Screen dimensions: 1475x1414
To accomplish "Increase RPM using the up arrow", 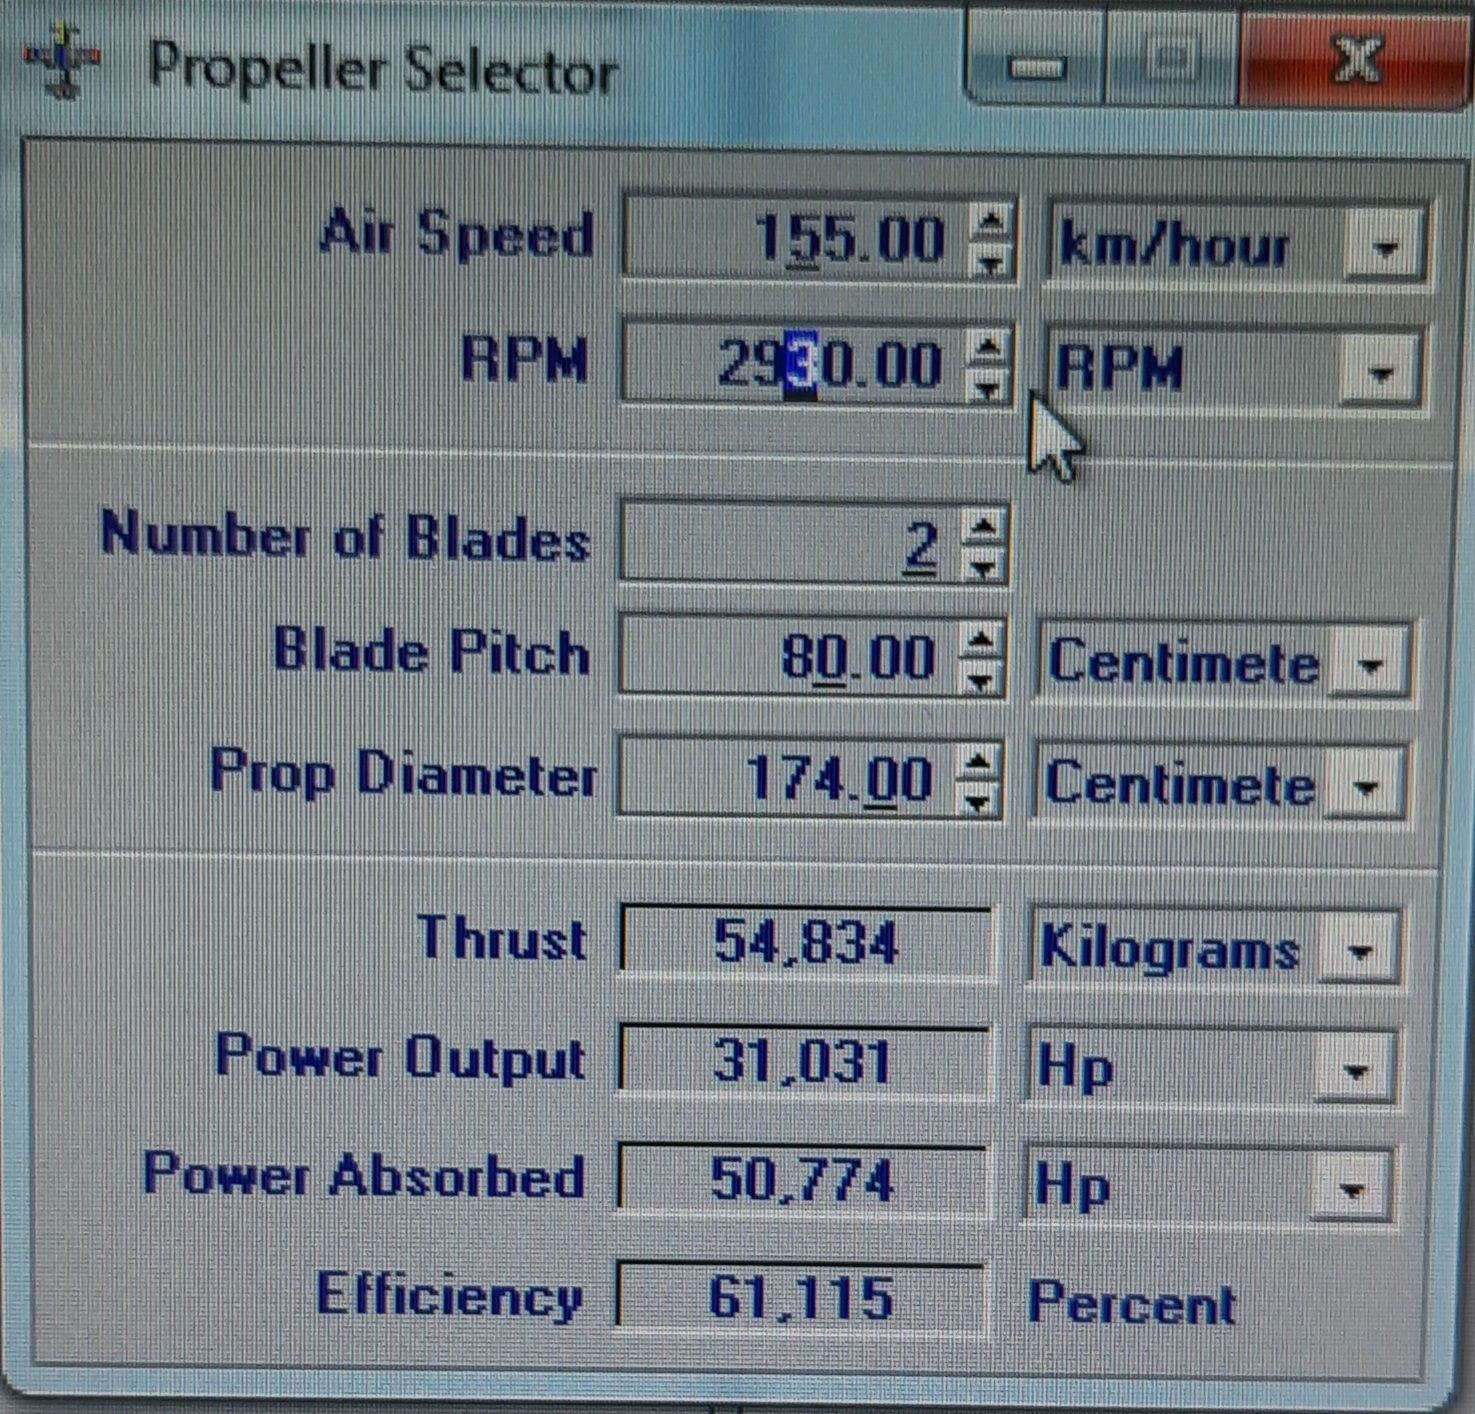I will pyautogui.click(x=988, y=347).
